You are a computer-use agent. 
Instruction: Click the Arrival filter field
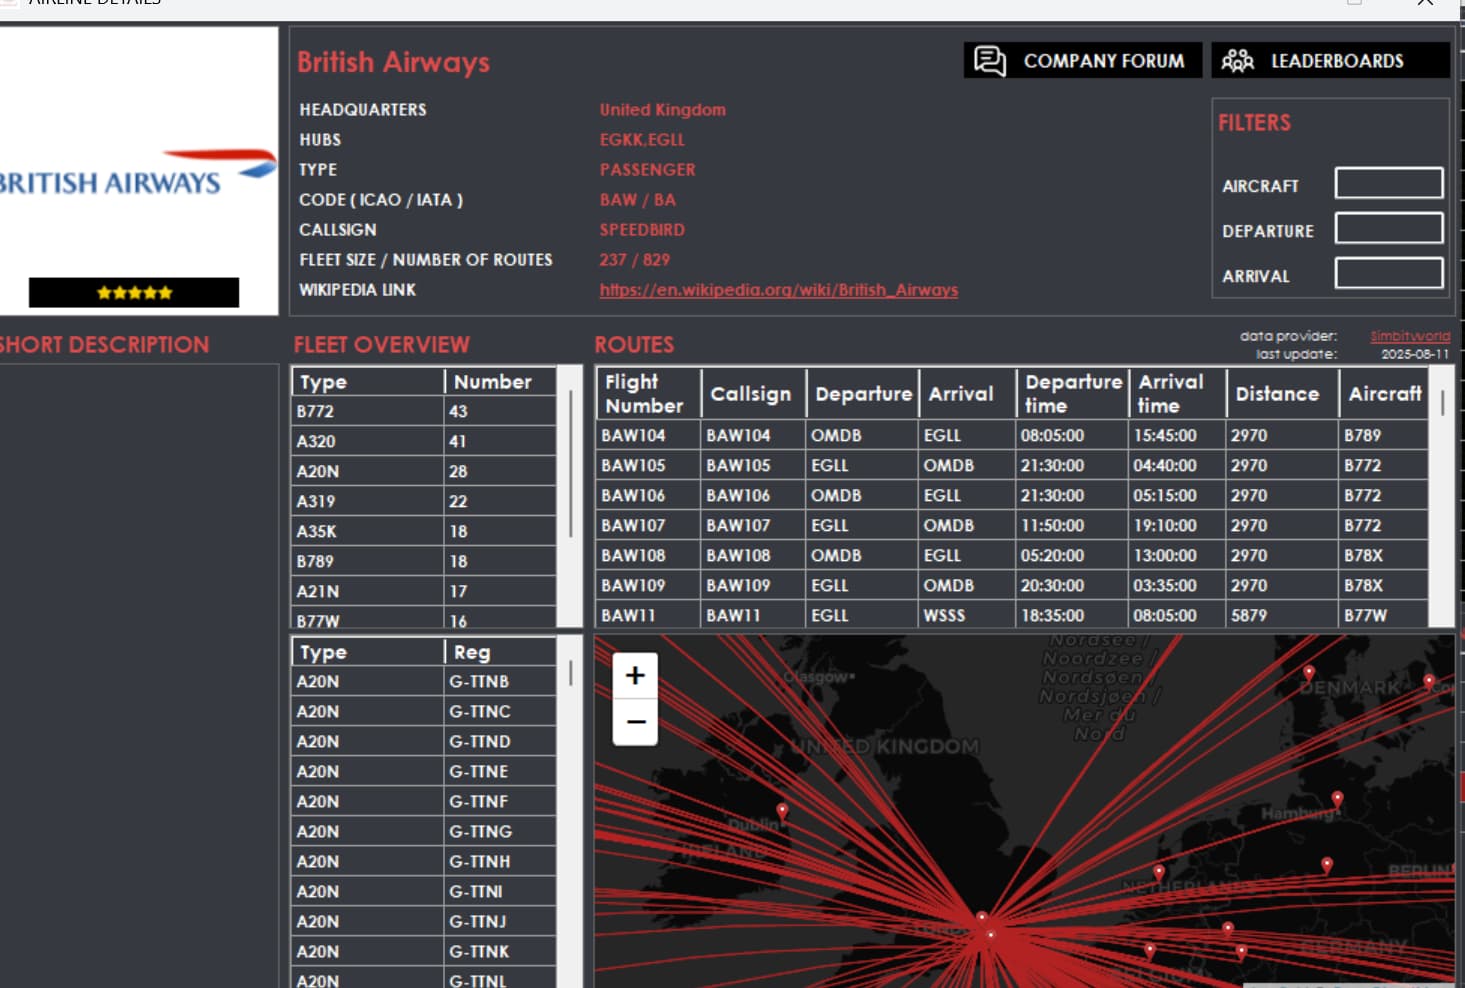click(1389, 273)
